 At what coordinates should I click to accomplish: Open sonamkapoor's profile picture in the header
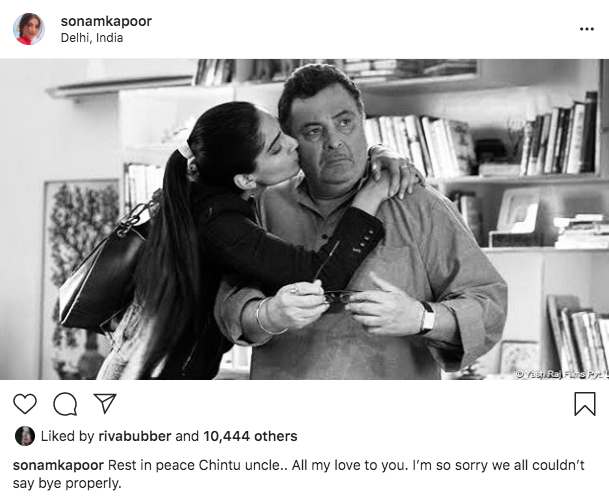(x=29, y=29)
